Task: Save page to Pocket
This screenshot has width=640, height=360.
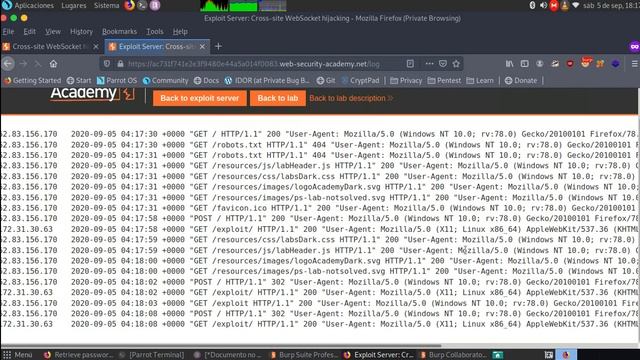Action: pyautogui.click(x=443, y=64)
